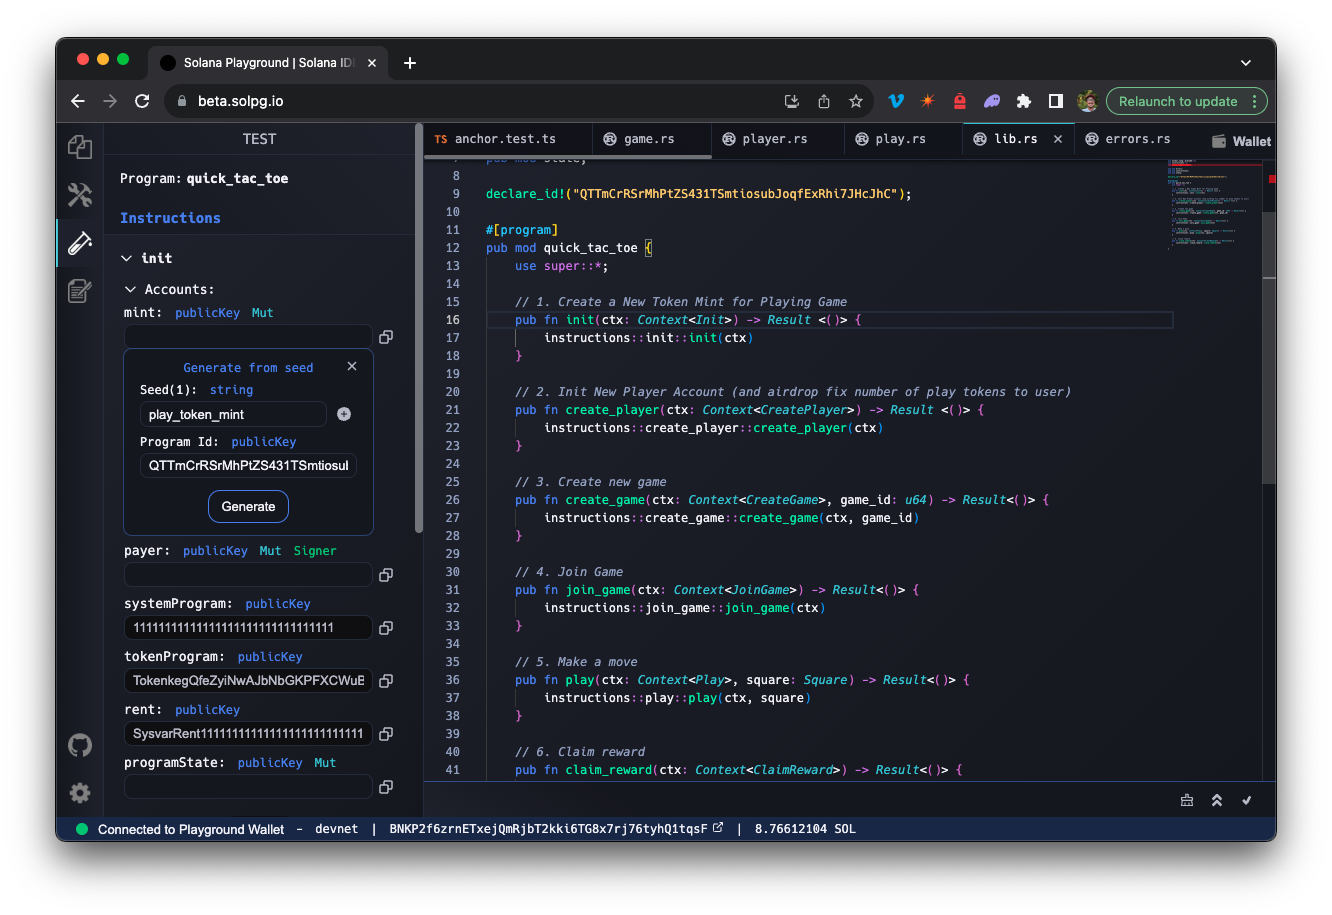1332x915 pixels.
Task: Click the mint publicKey input field
Action: (x=248, y=337)
